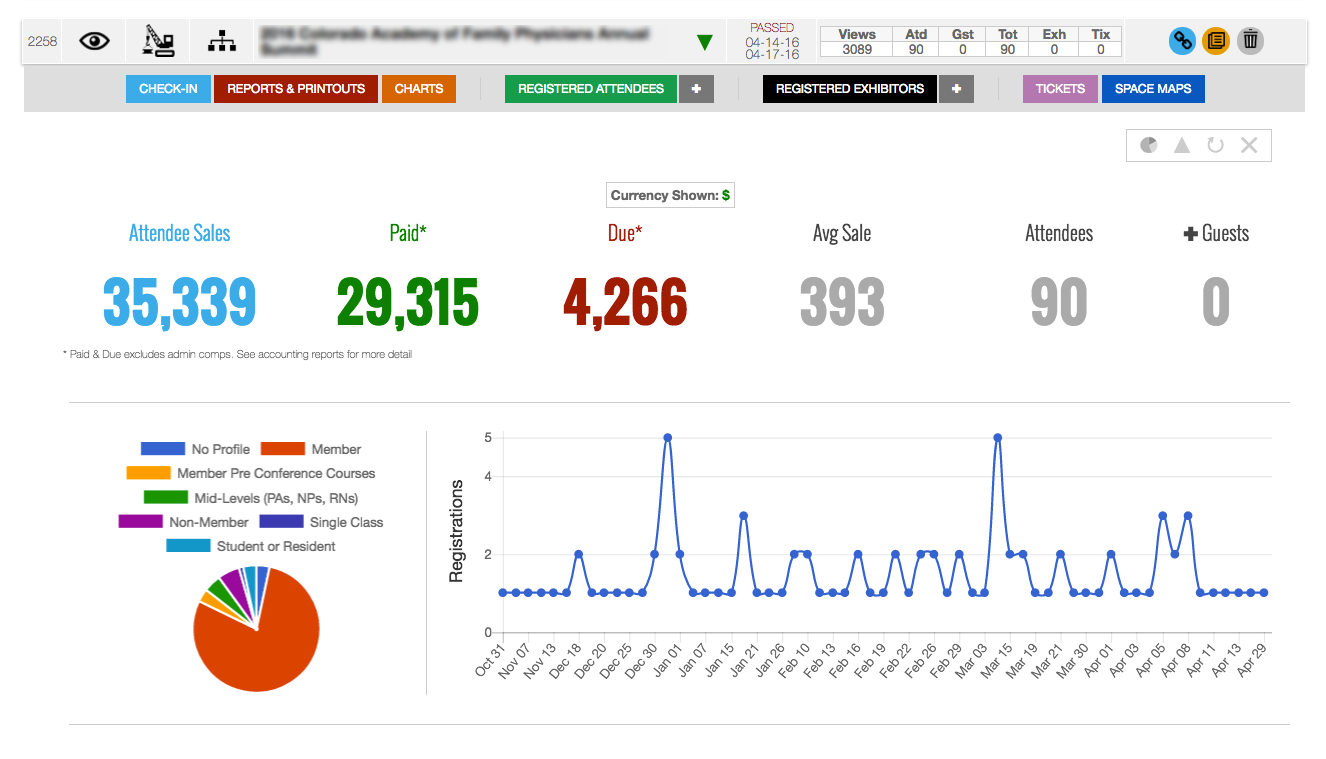Collapse the panel with the gray up triangle

tap(1182, 145)
